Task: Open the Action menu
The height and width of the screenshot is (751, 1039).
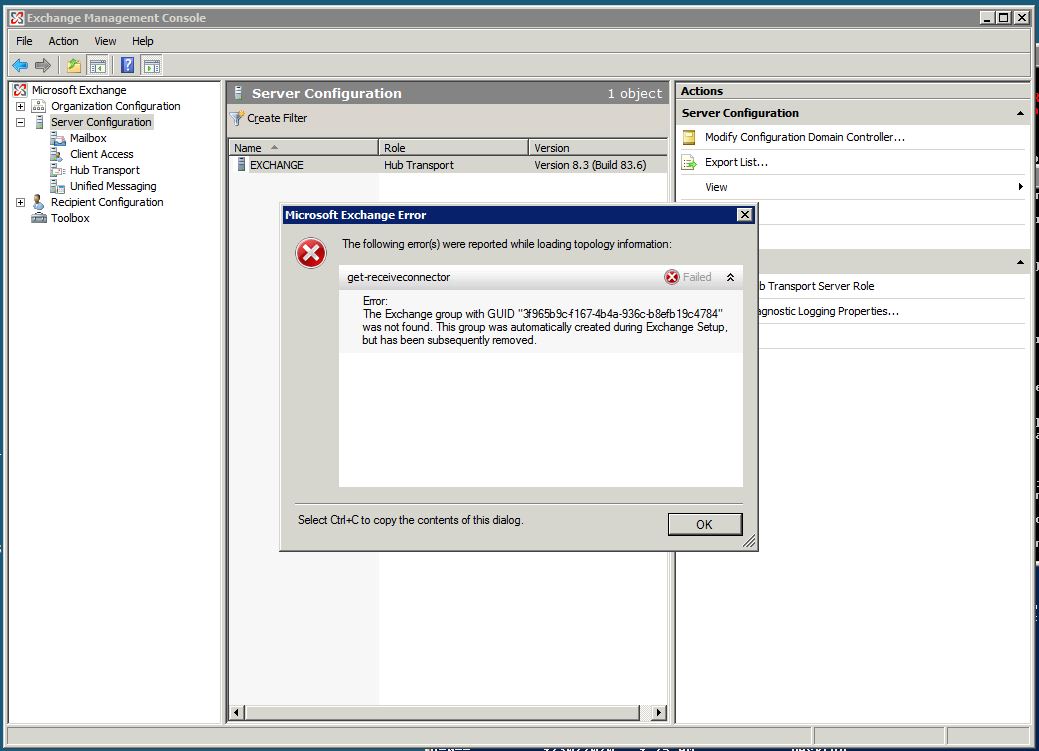Action: click(64, 41)
